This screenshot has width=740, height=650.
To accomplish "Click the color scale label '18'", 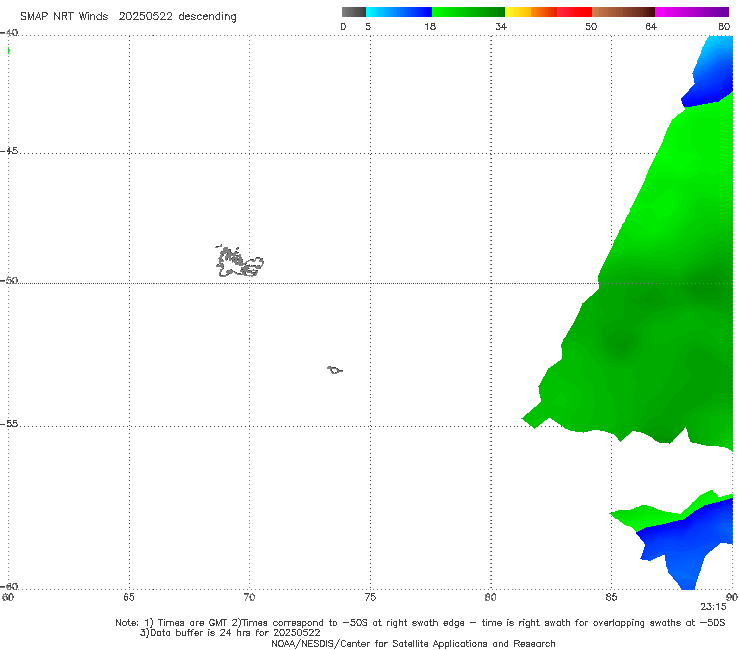I will (x=430, y=26).
